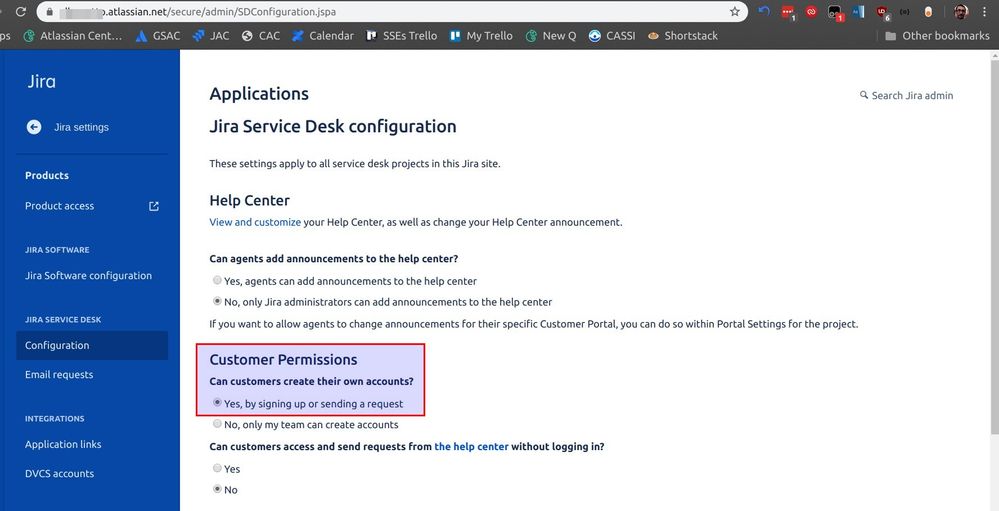Open the uBlock Origin shield icon

click(882, 12)
